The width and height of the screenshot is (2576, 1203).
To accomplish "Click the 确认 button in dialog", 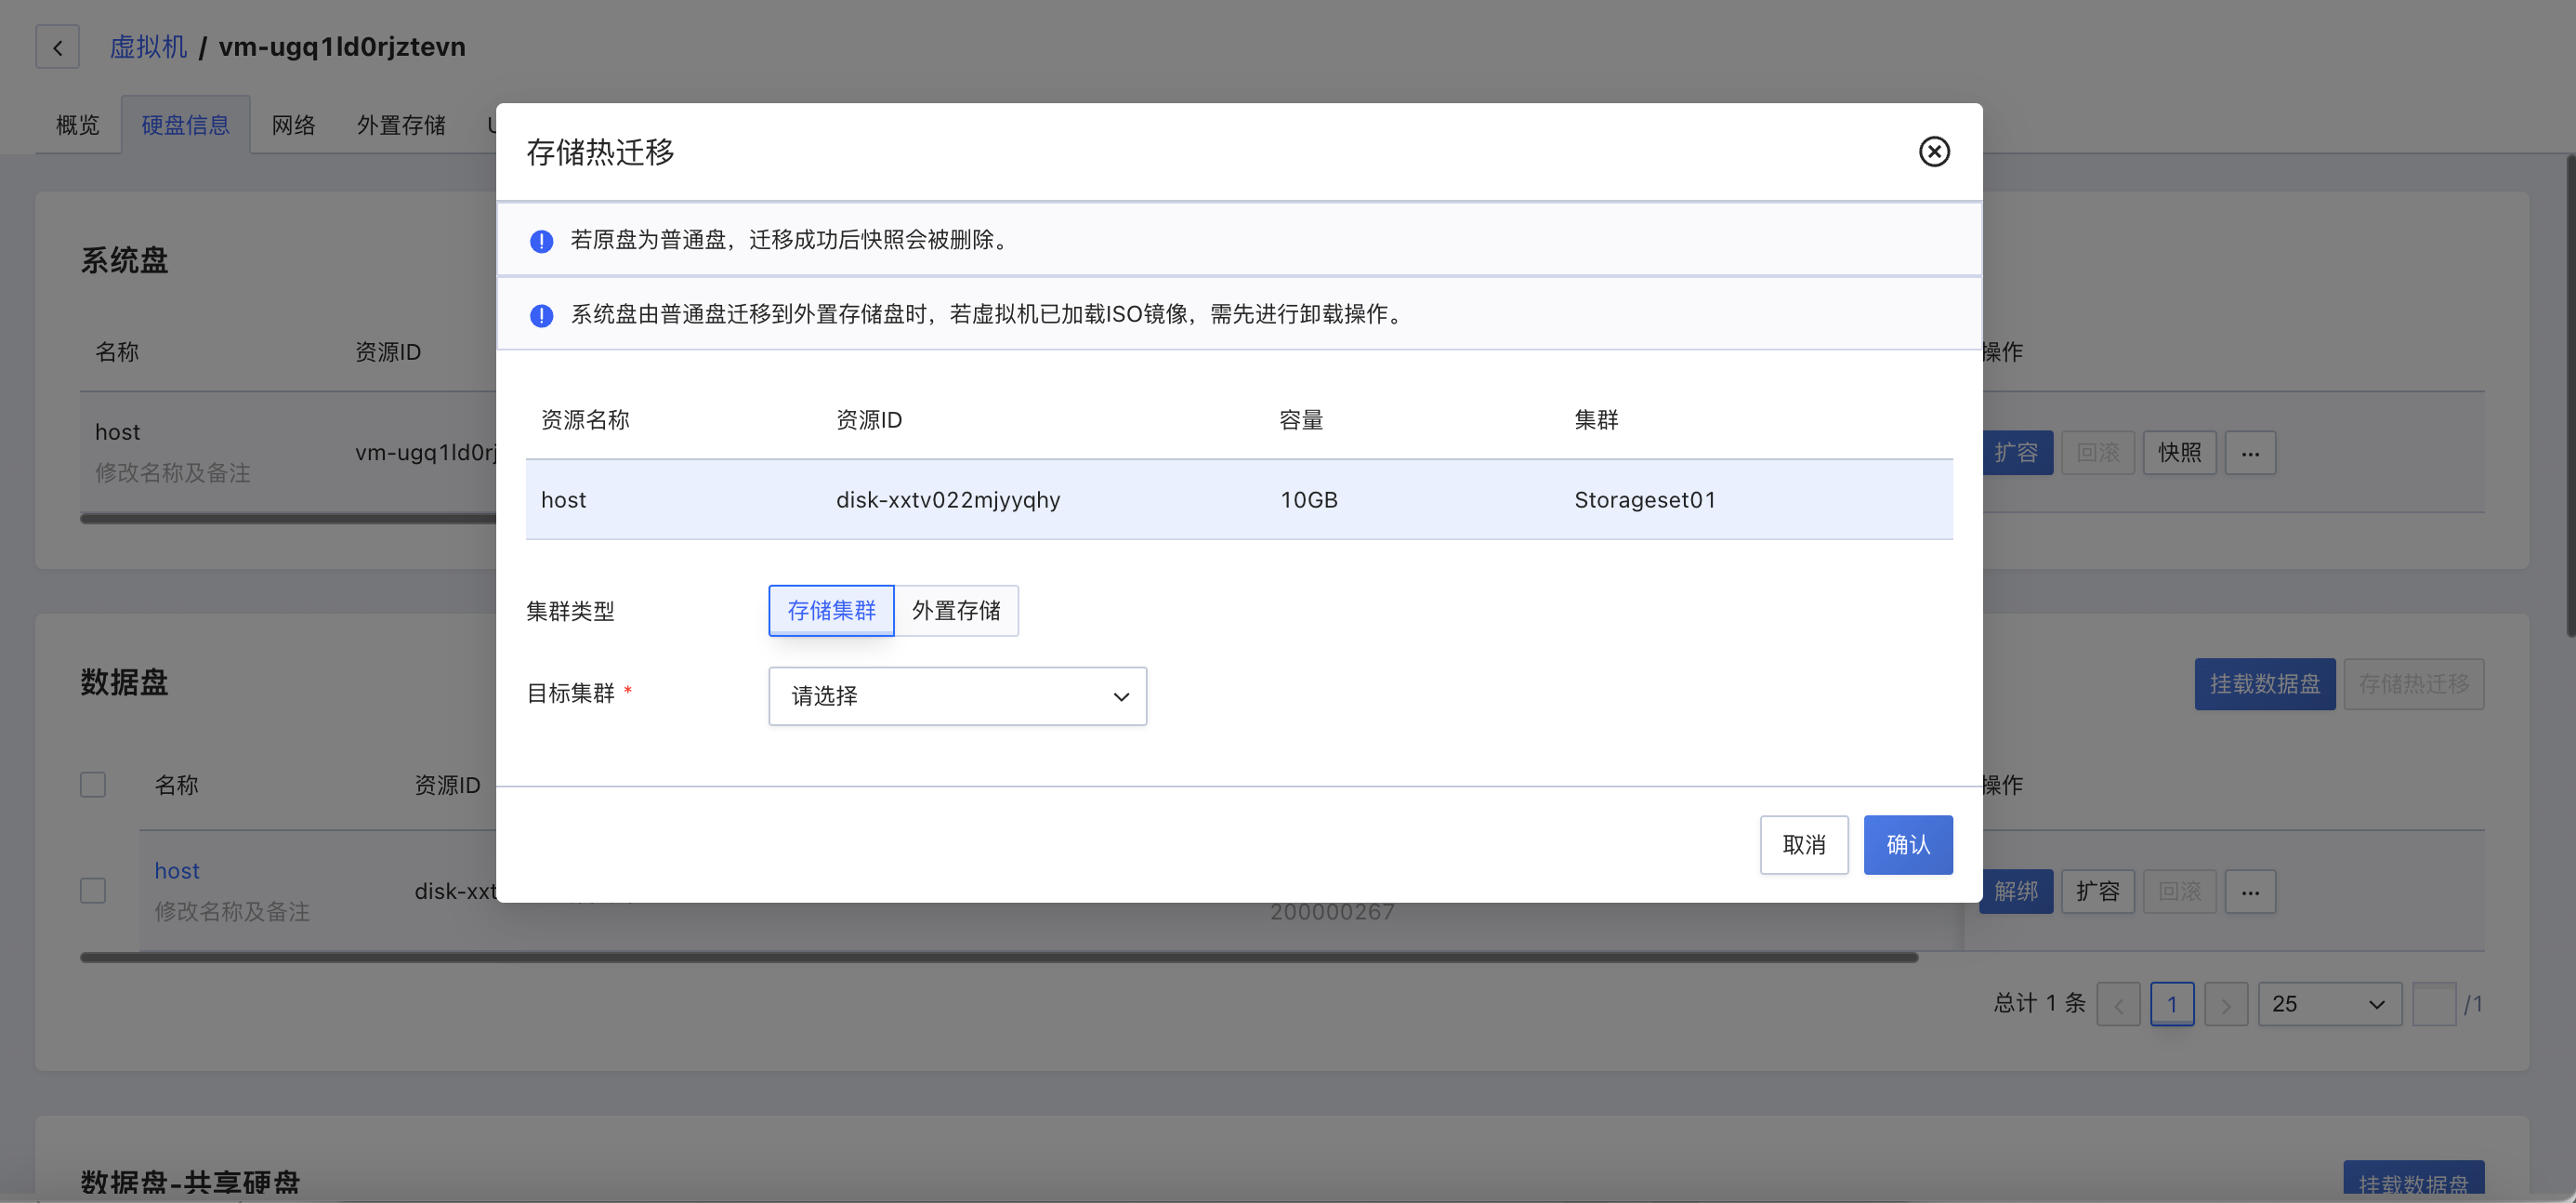I will [1907, 845].
